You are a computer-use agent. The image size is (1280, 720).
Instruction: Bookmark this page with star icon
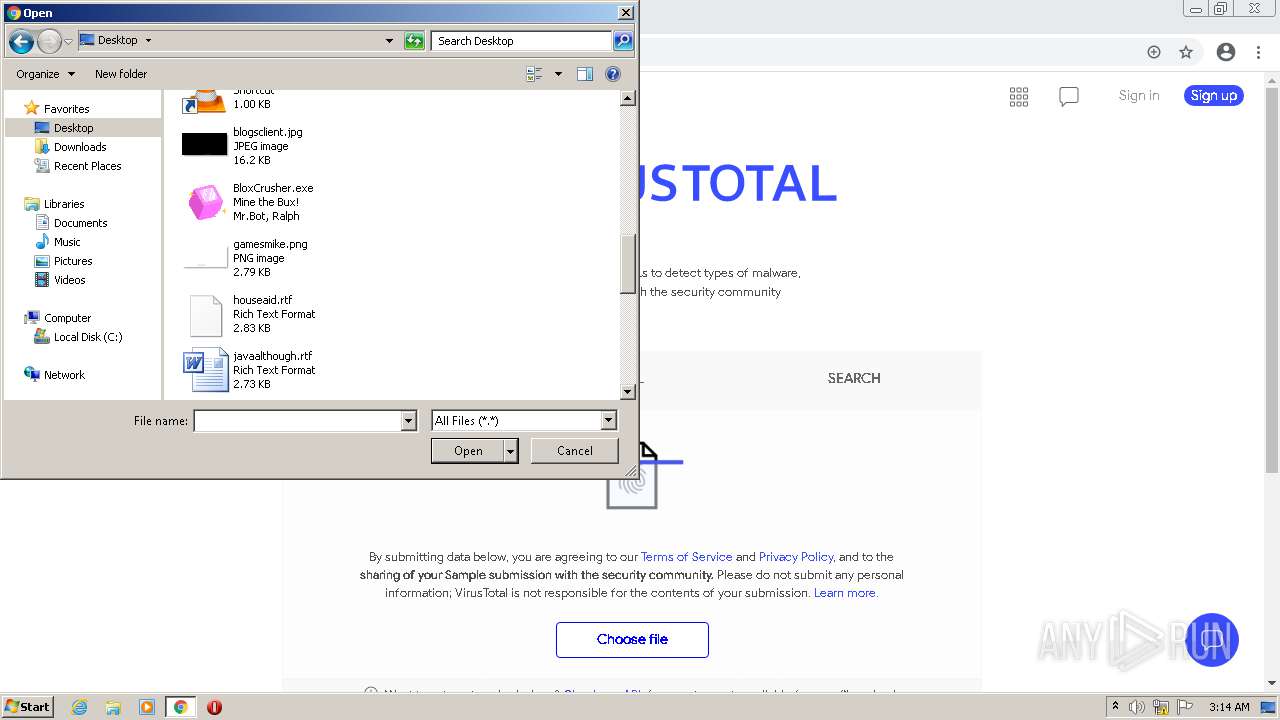click(x=1186, y=52)
